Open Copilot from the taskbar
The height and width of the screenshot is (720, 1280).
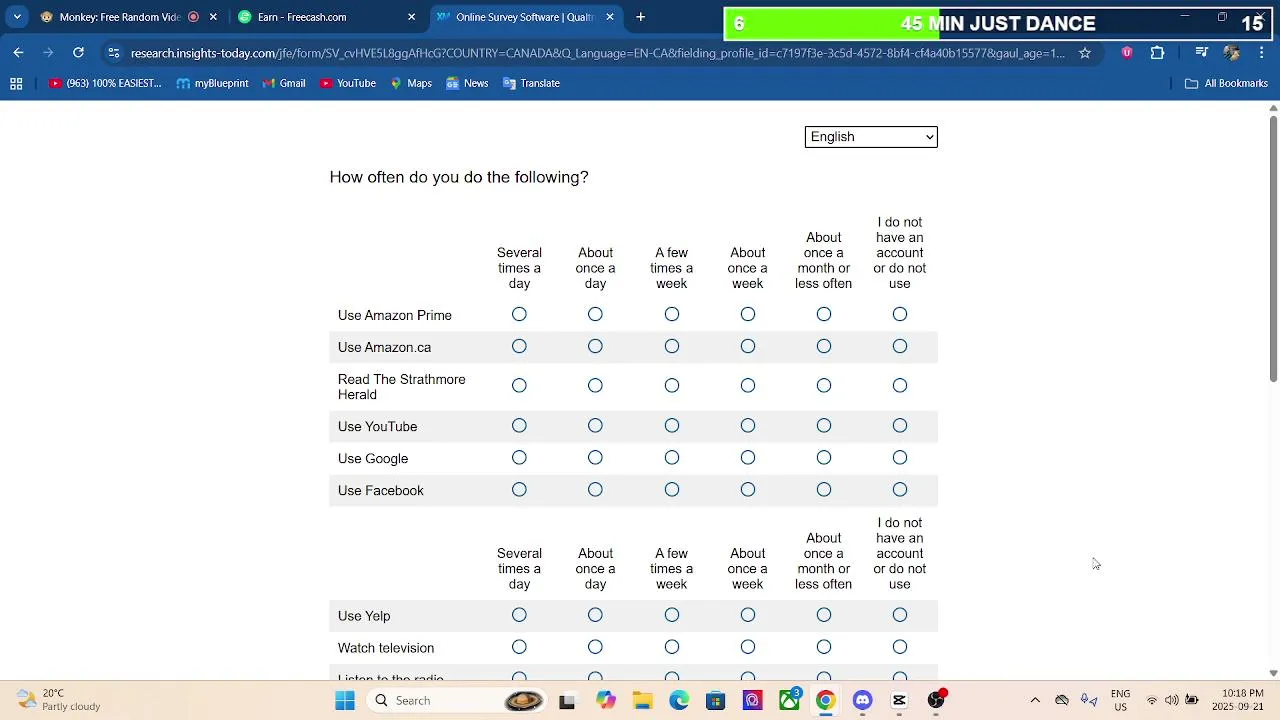click(x=606, y=701)
